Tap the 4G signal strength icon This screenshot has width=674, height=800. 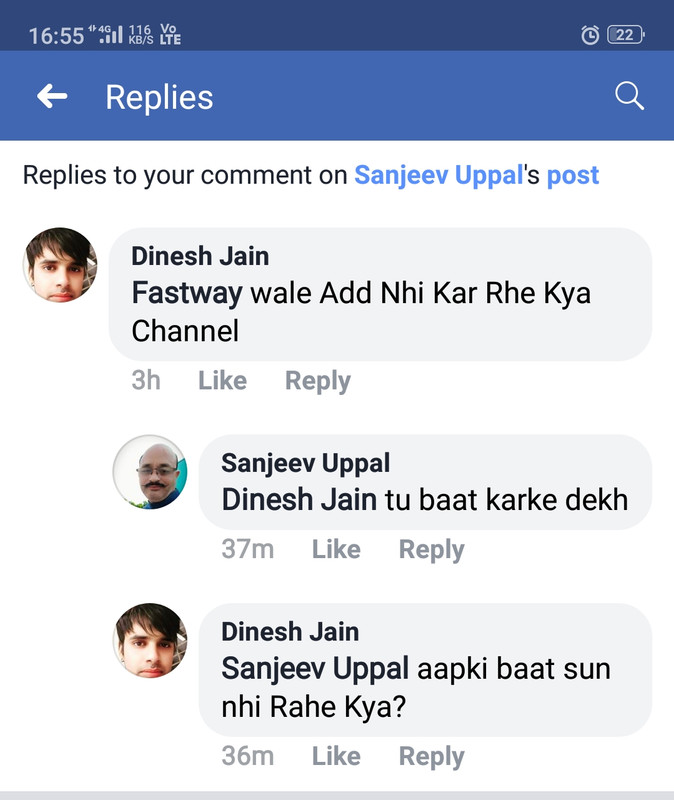tap(106, 34)
